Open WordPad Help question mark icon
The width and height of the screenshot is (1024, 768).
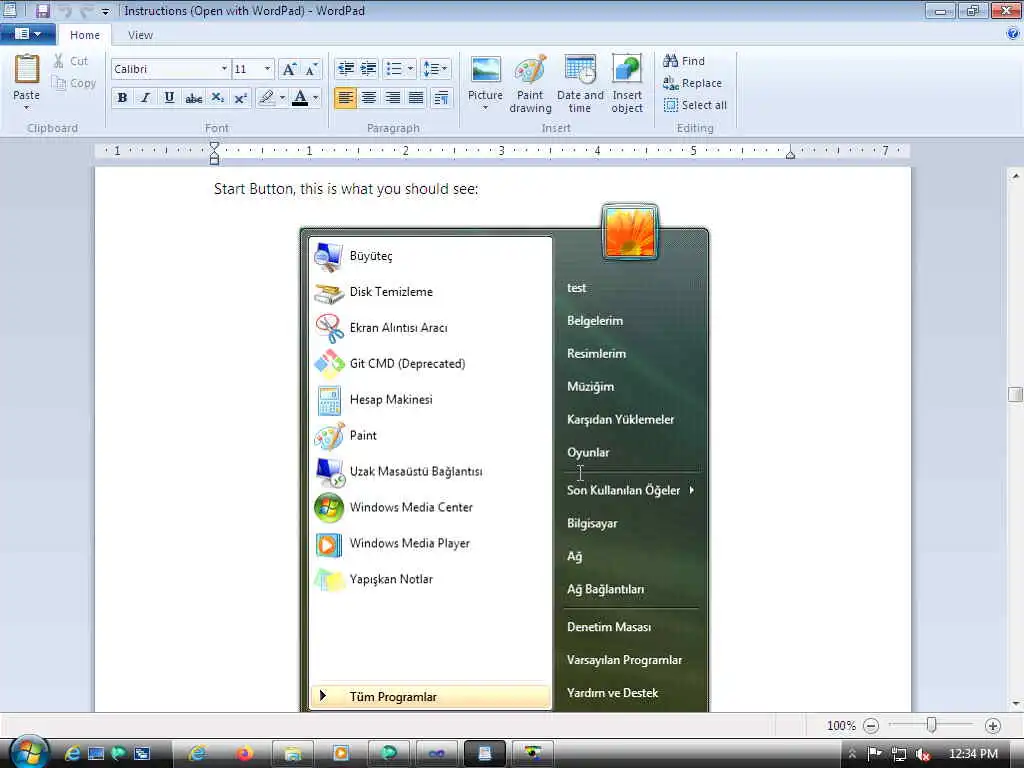click(1013, 34)
